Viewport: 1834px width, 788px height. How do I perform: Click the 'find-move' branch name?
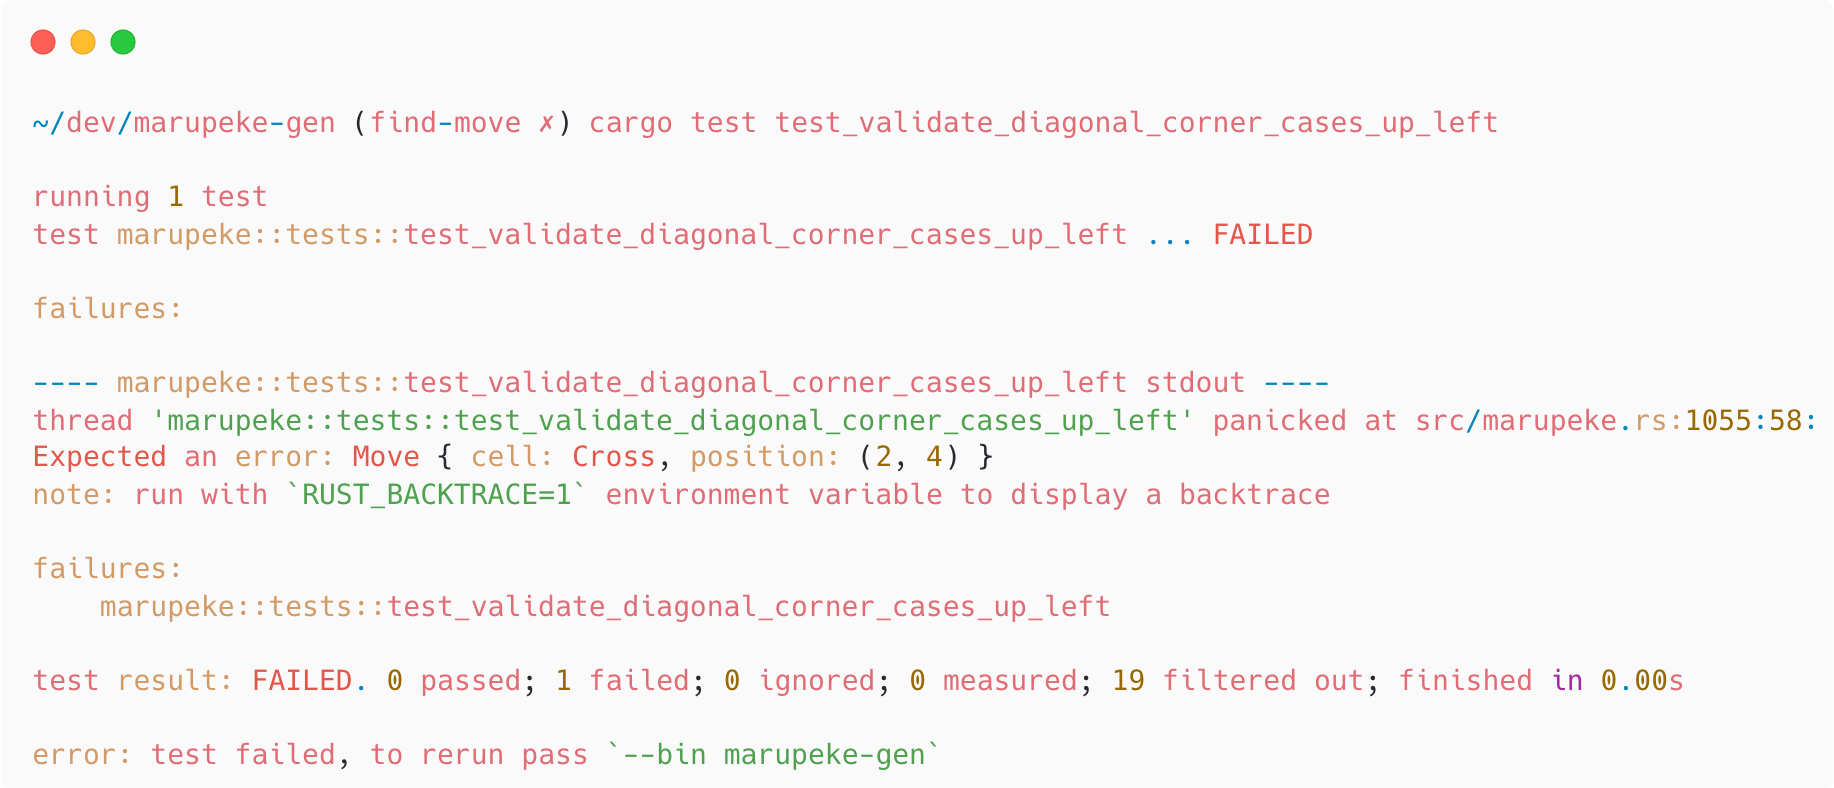point(446,123)
